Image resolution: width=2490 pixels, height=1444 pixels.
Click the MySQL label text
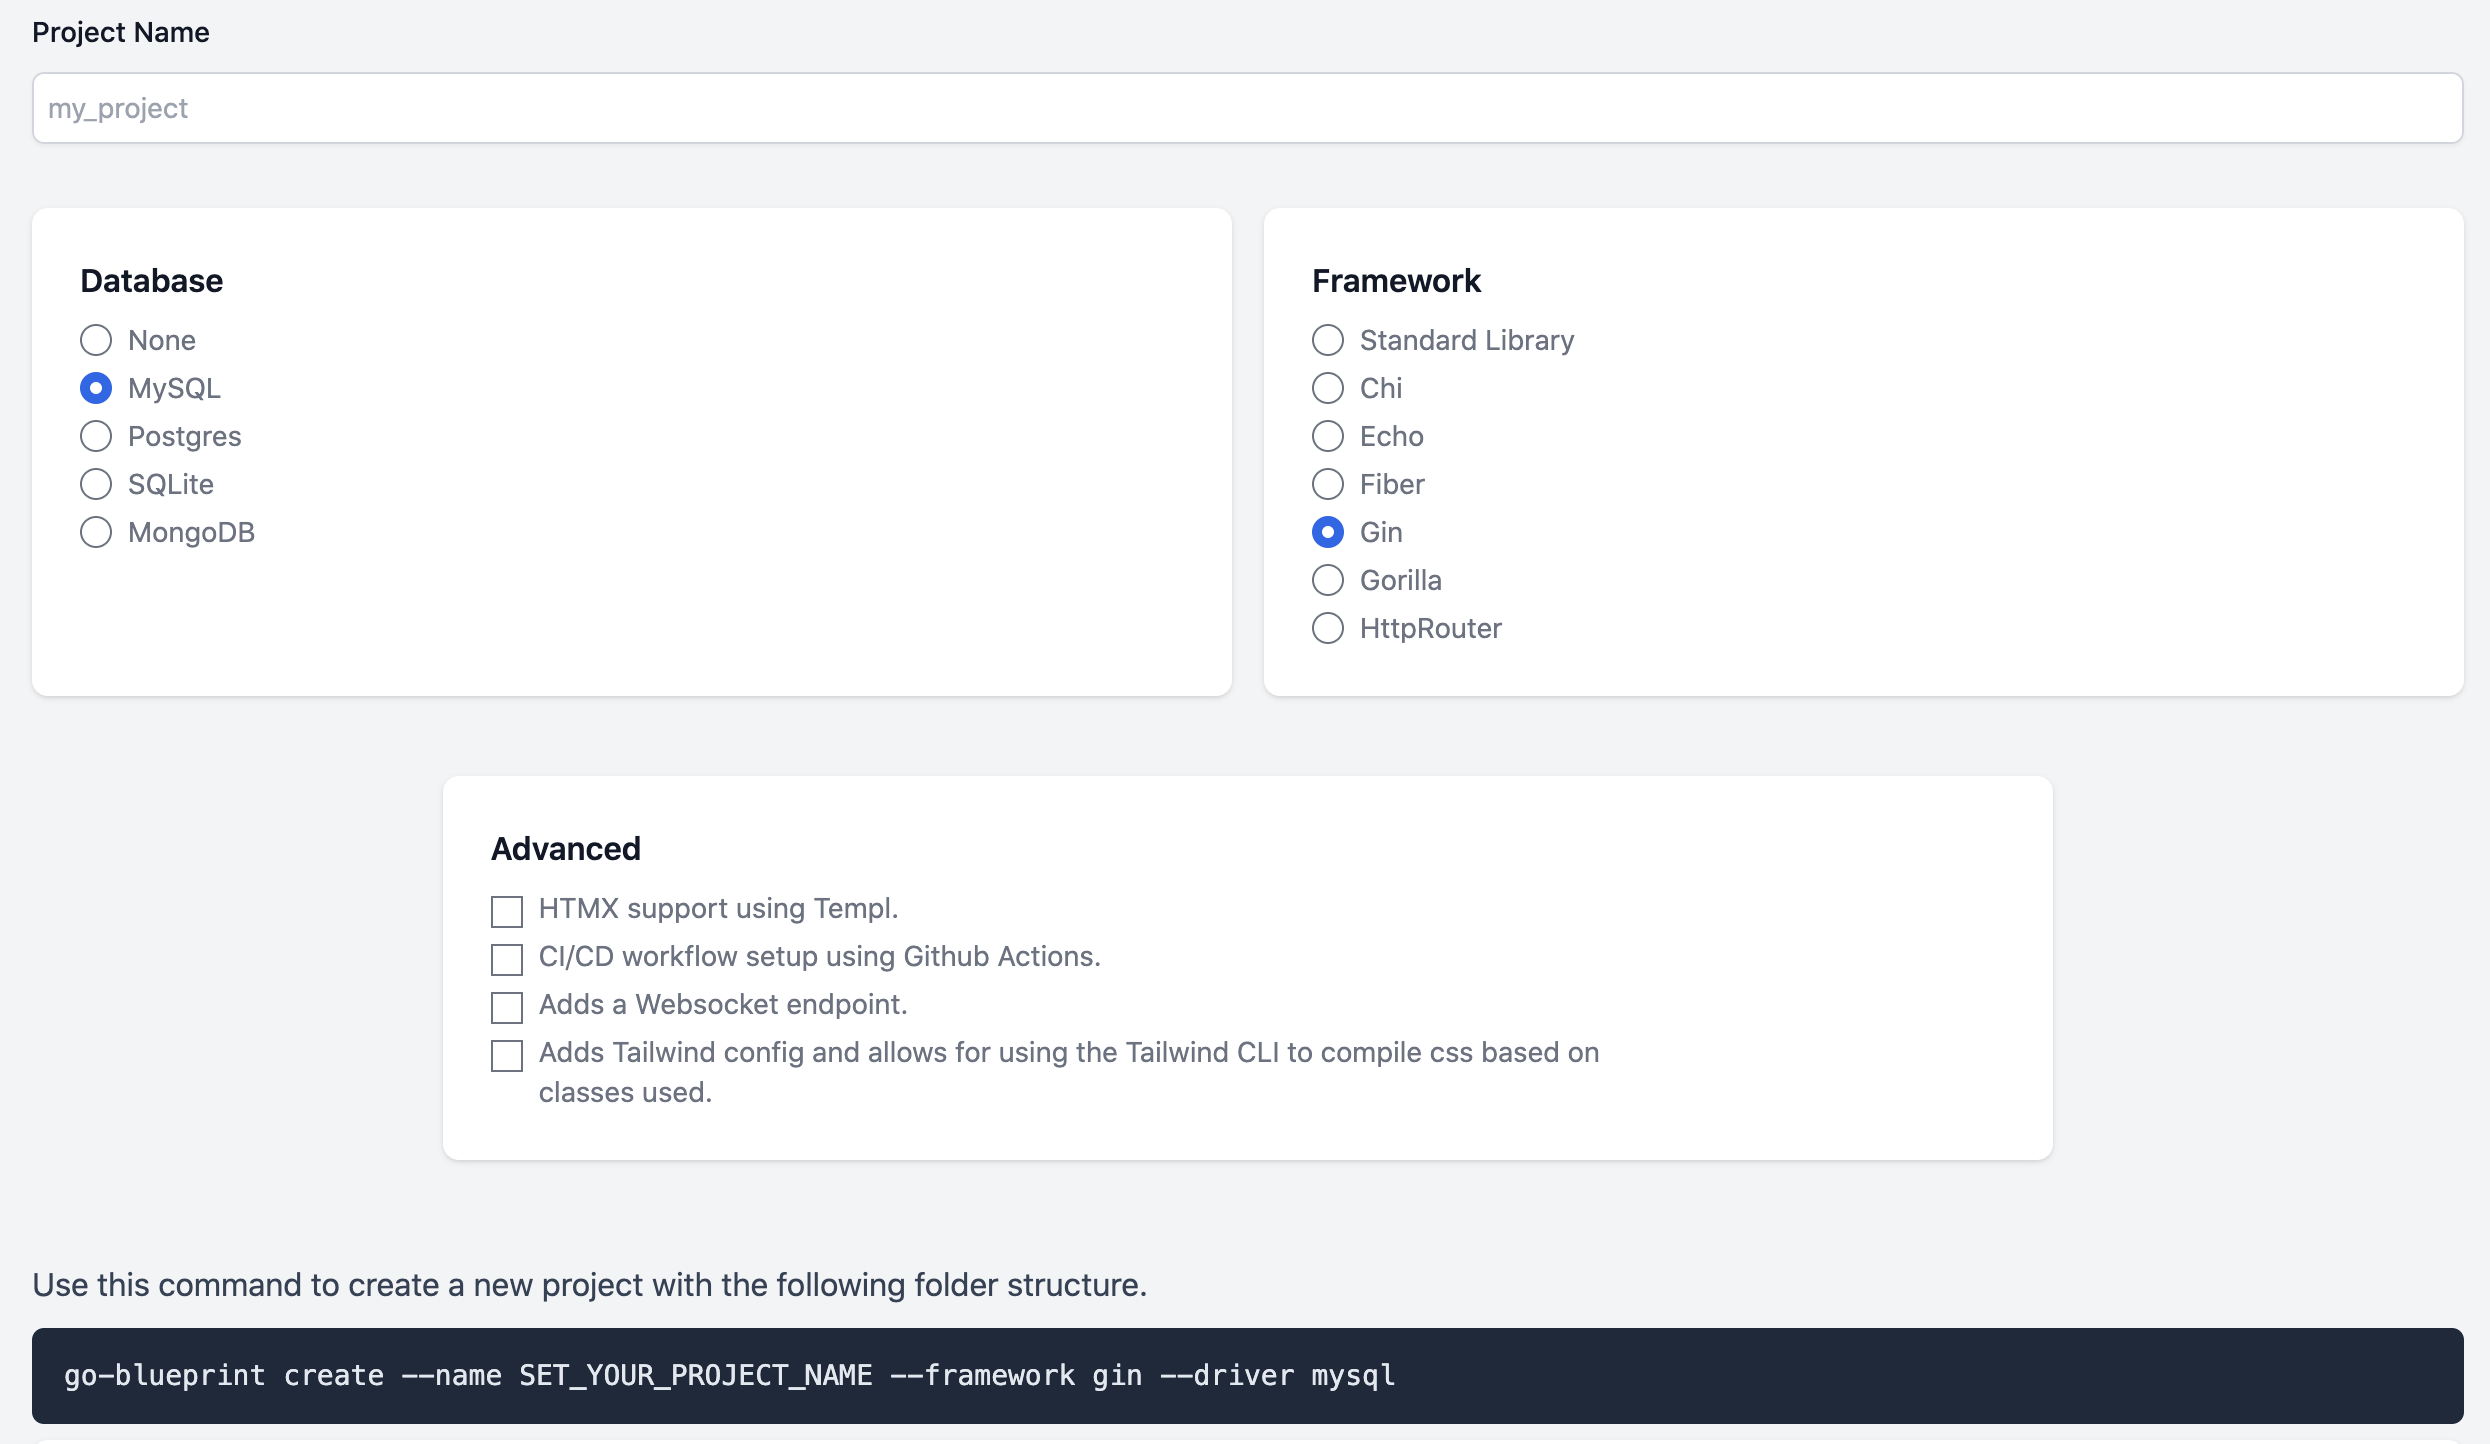click(174, 388)
